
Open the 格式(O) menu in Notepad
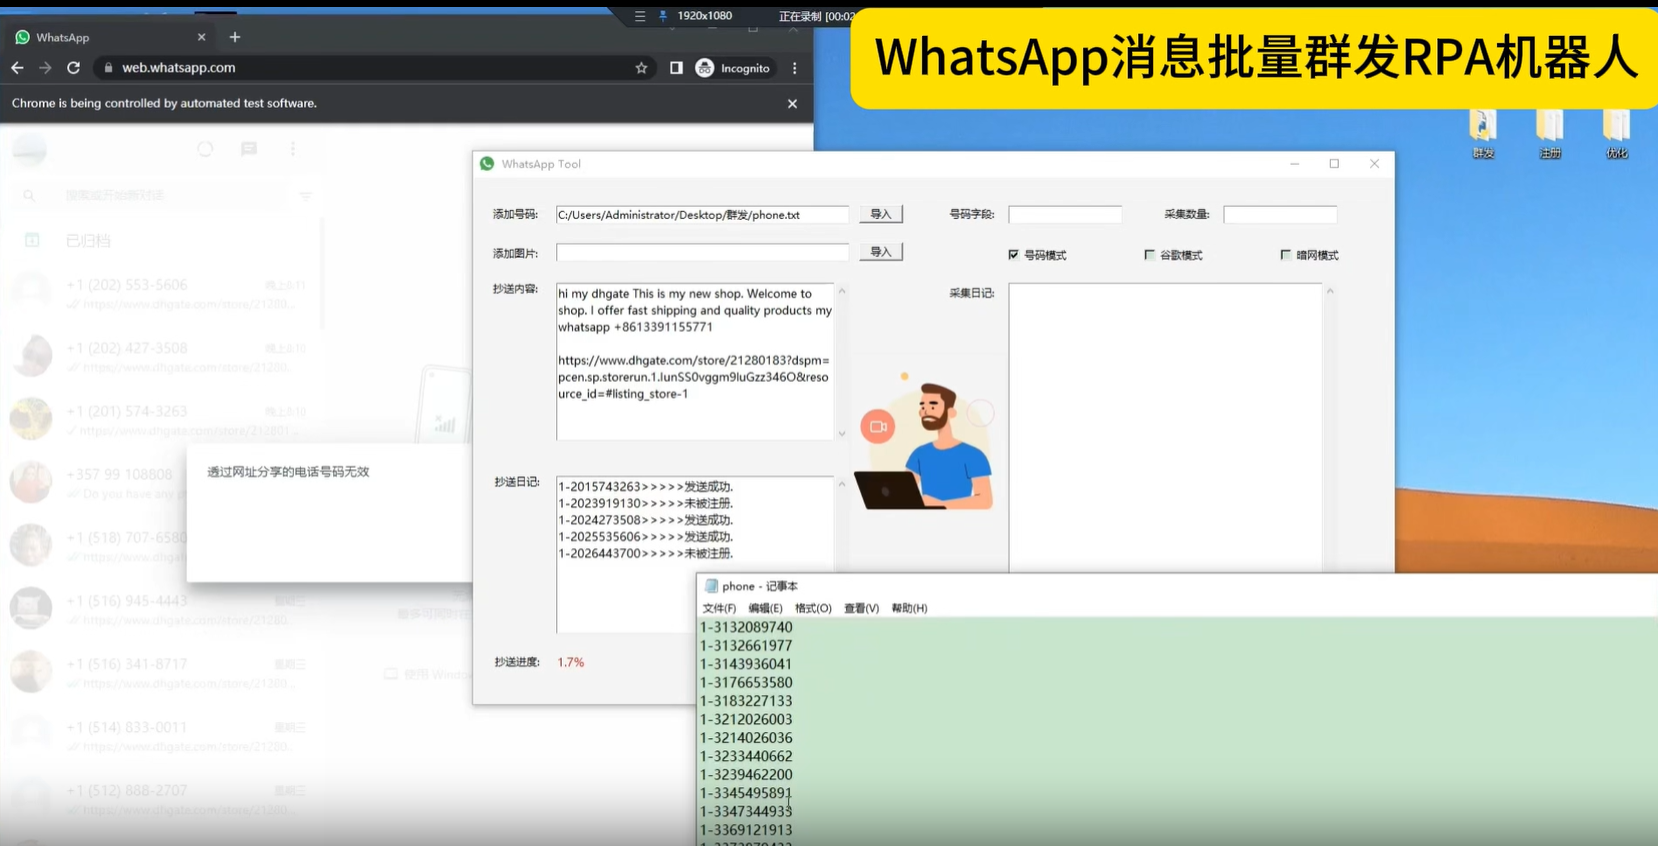812,608
